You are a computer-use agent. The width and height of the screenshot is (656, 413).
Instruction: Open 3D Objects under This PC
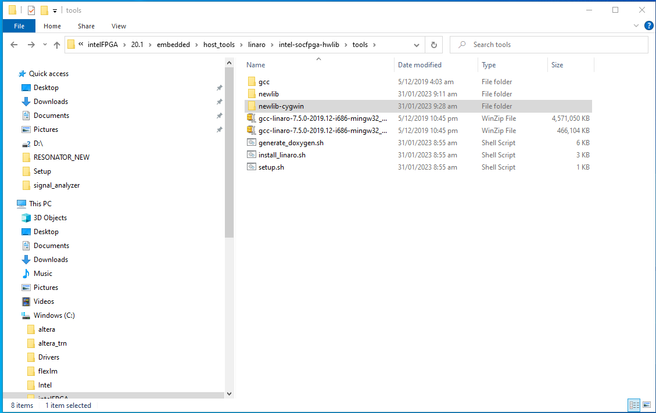tap(50, 218)
